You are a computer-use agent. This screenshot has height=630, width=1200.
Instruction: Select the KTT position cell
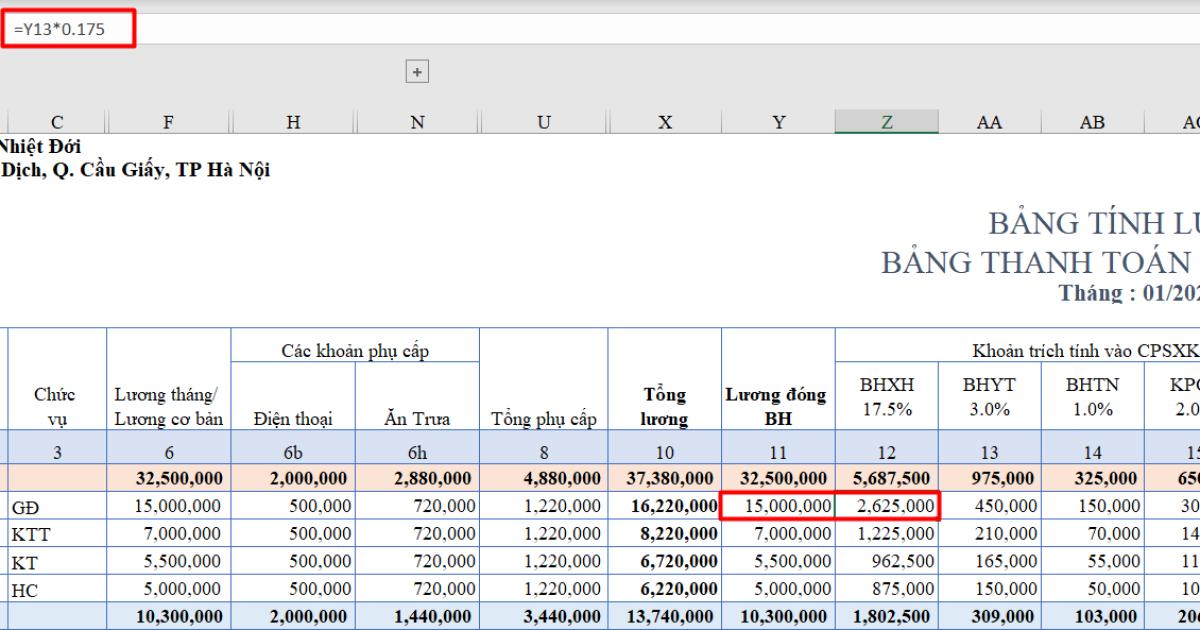[57, 535]
